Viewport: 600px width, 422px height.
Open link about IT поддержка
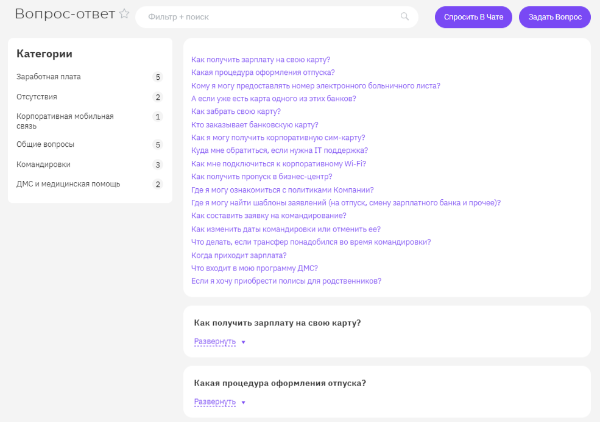pyautogui.click(x=279, y=150)
